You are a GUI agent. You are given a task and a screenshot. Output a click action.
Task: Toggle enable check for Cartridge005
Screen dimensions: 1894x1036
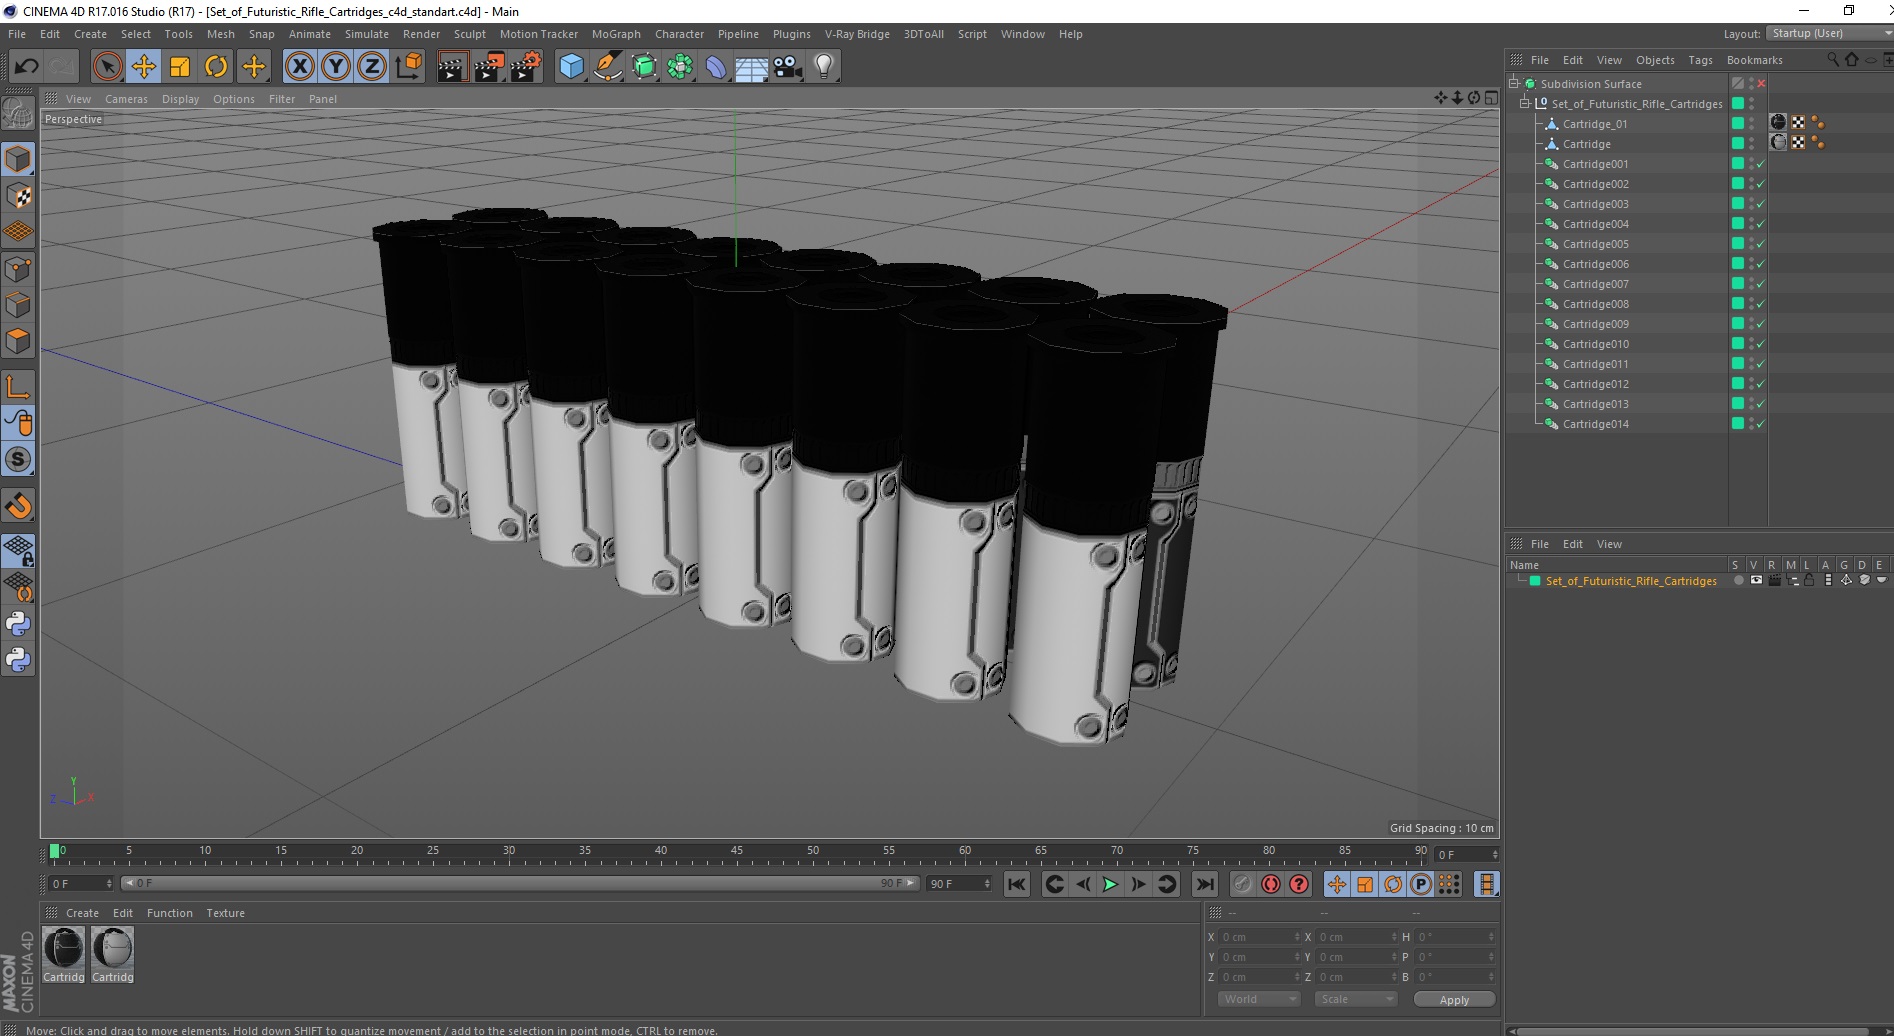[x=1761, y=244]
